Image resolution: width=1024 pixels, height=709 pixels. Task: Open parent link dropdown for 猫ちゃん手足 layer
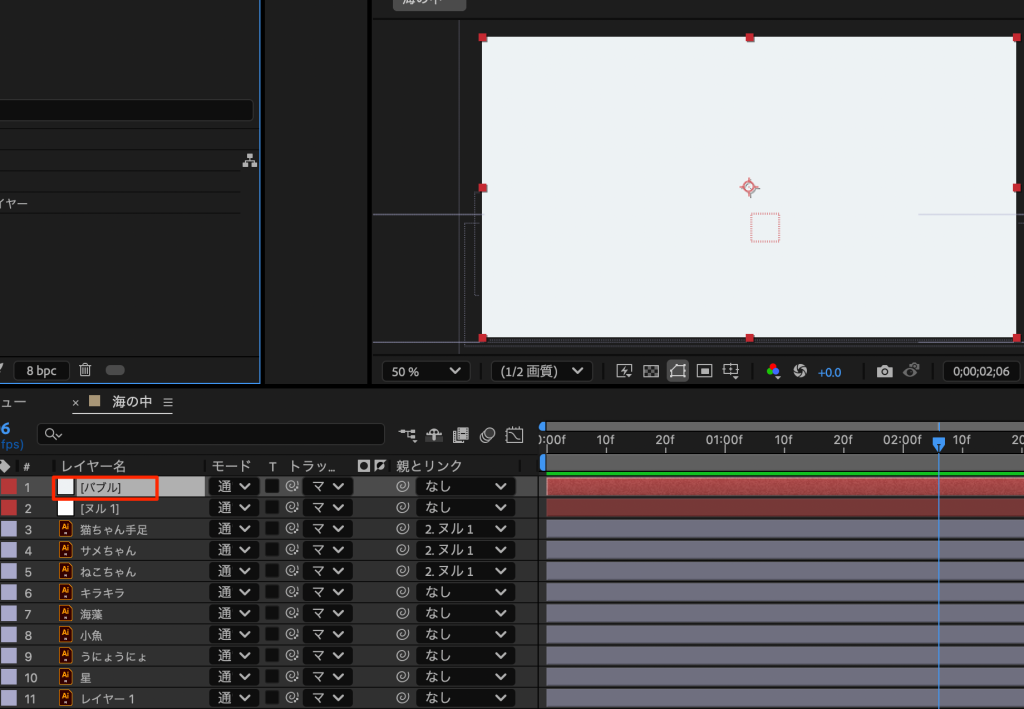tap(465, 529)
